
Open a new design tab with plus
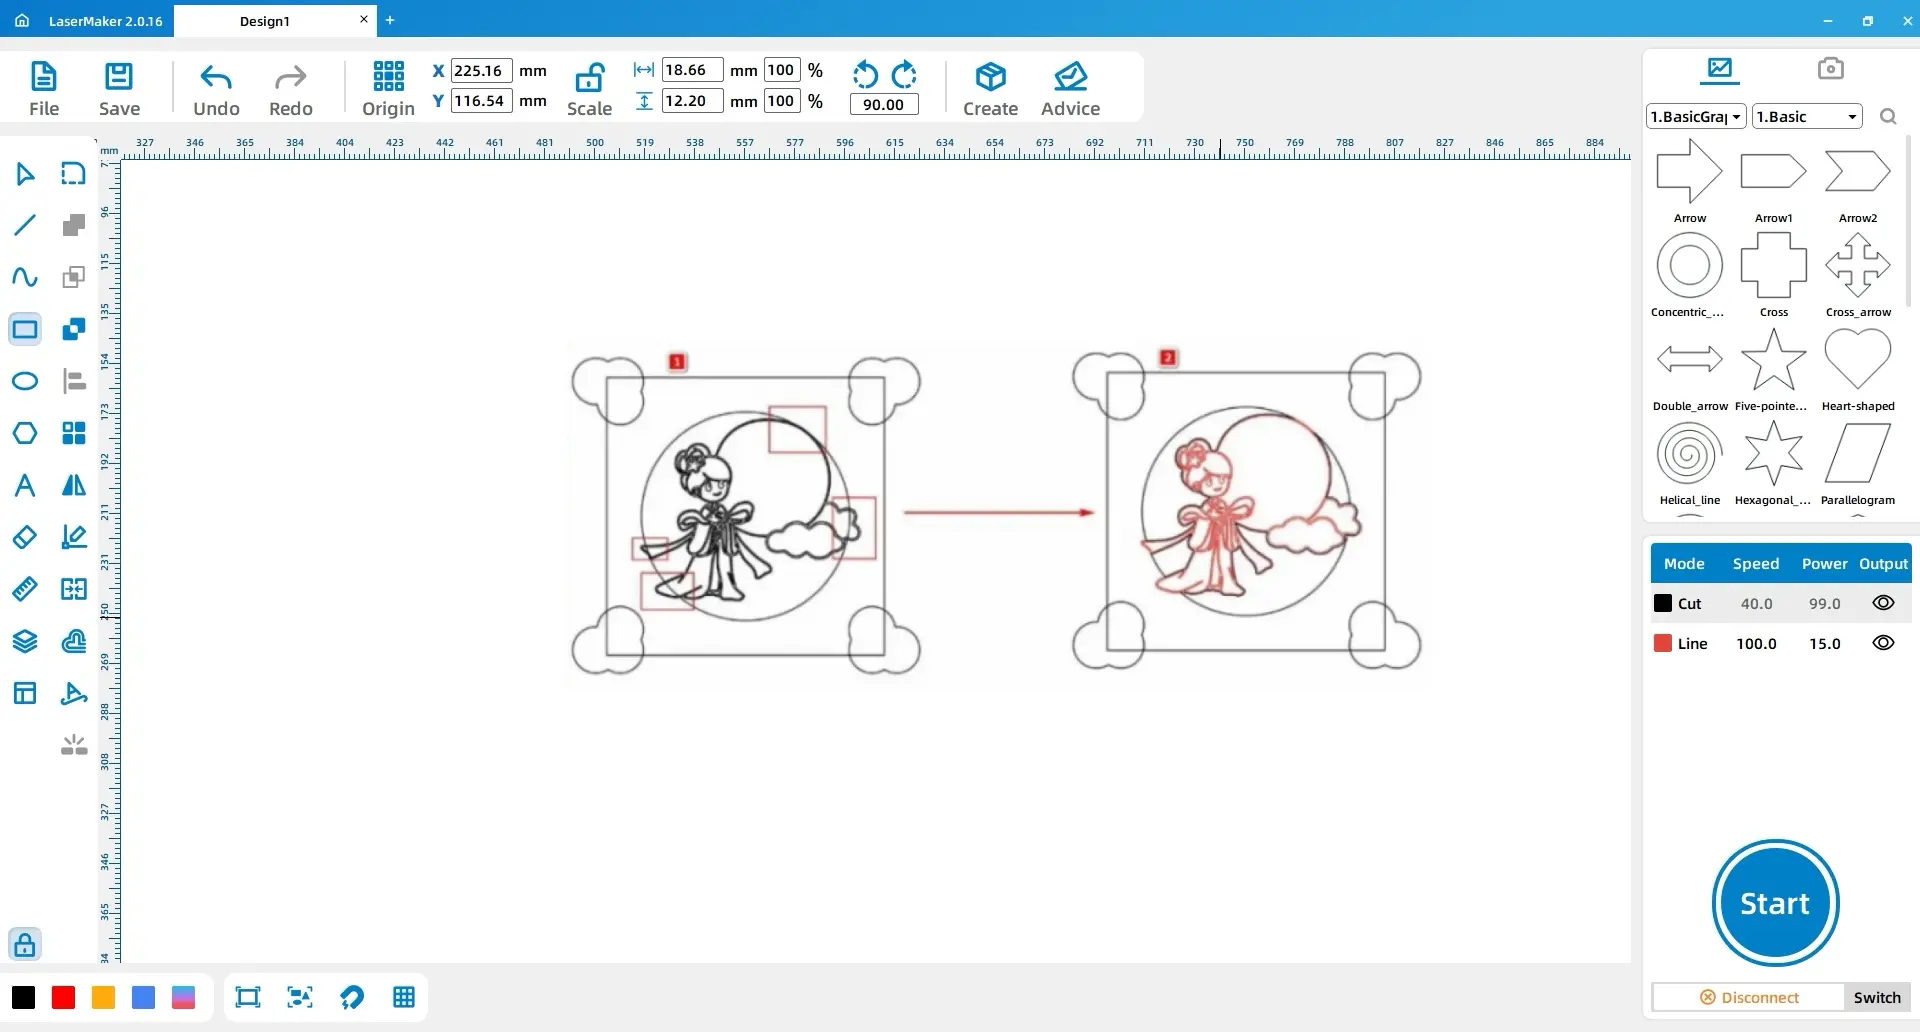pyautogui.click(x=390, y=20)
